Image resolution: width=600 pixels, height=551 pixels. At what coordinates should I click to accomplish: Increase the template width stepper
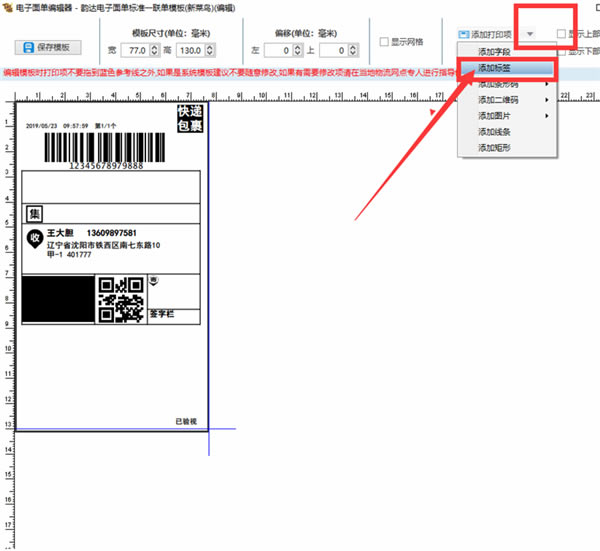[154, 47]
